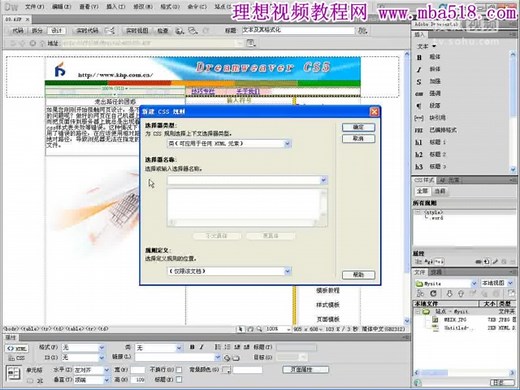Select the Paragraph (段落) insert icon
Viewport: 520px width, 390px height.
[x=419, y=106]
